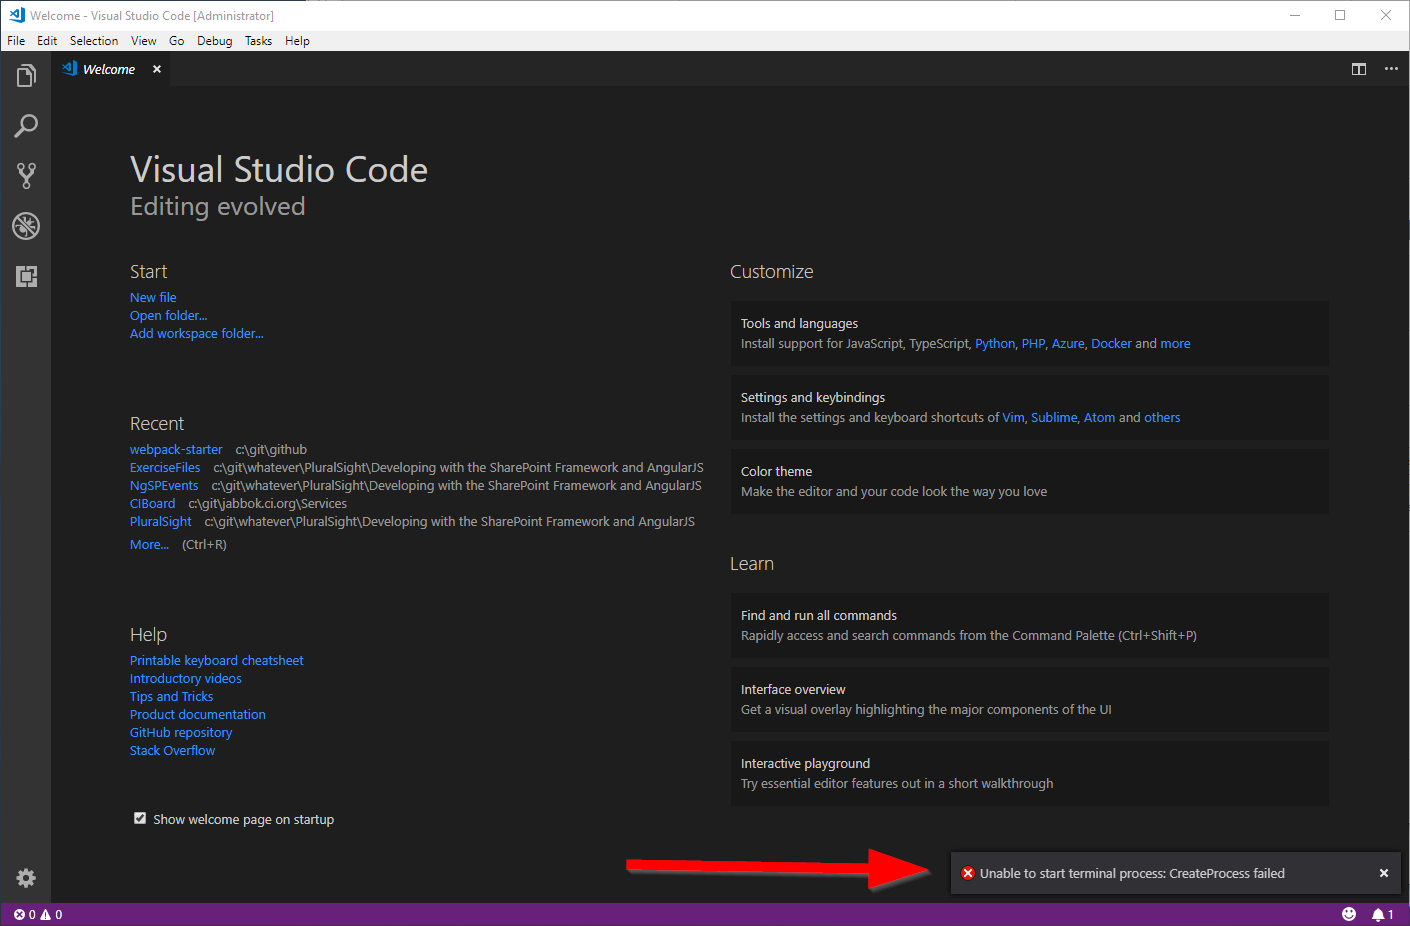Close the Welcome tab
Viewport: 1410px width, 926px height.
157,69
